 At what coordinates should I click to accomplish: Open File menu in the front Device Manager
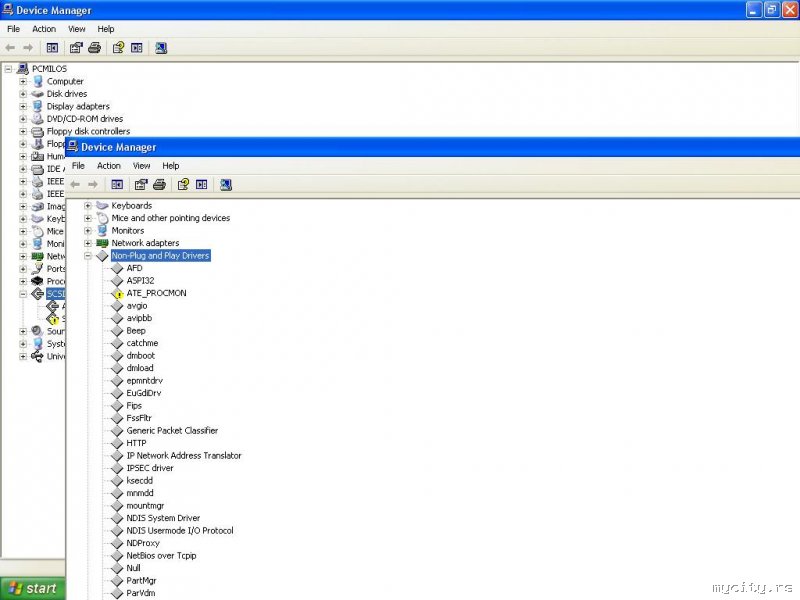tap(78, 166)
